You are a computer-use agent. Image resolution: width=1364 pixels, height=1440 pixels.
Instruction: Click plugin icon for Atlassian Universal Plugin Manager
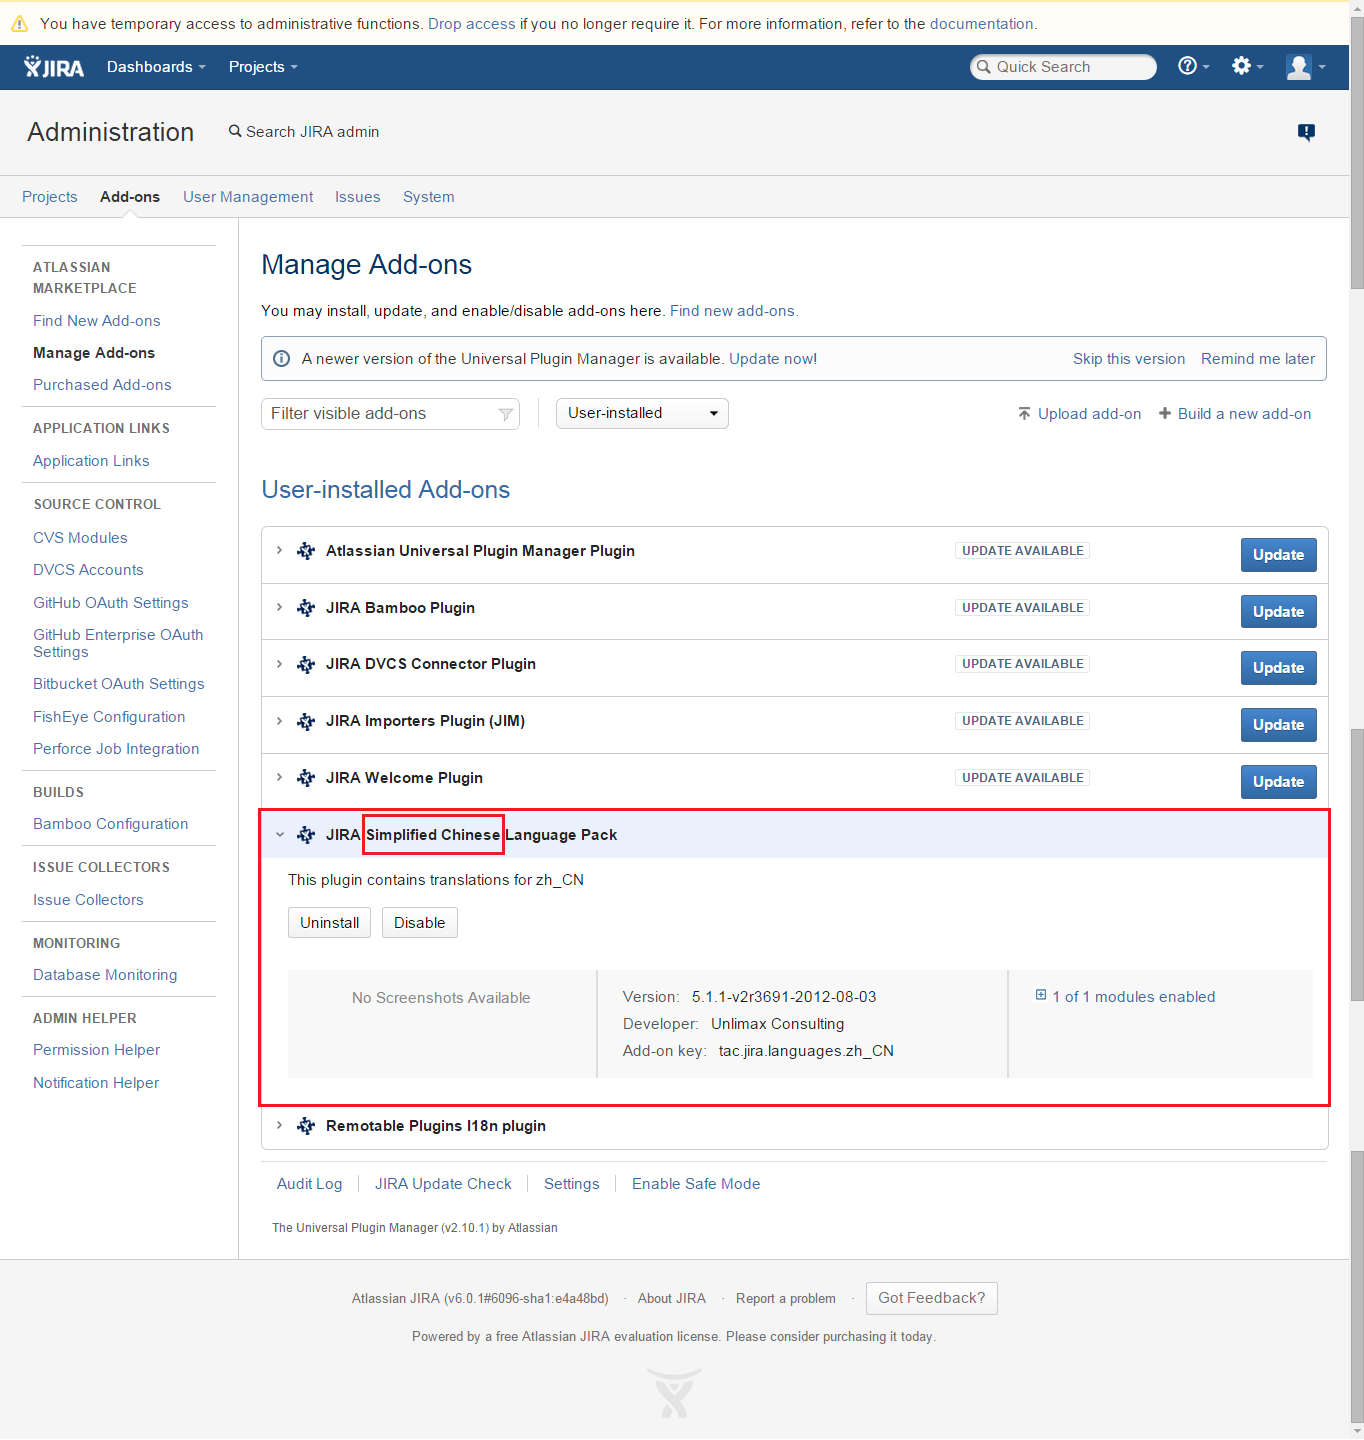(306, 551)
